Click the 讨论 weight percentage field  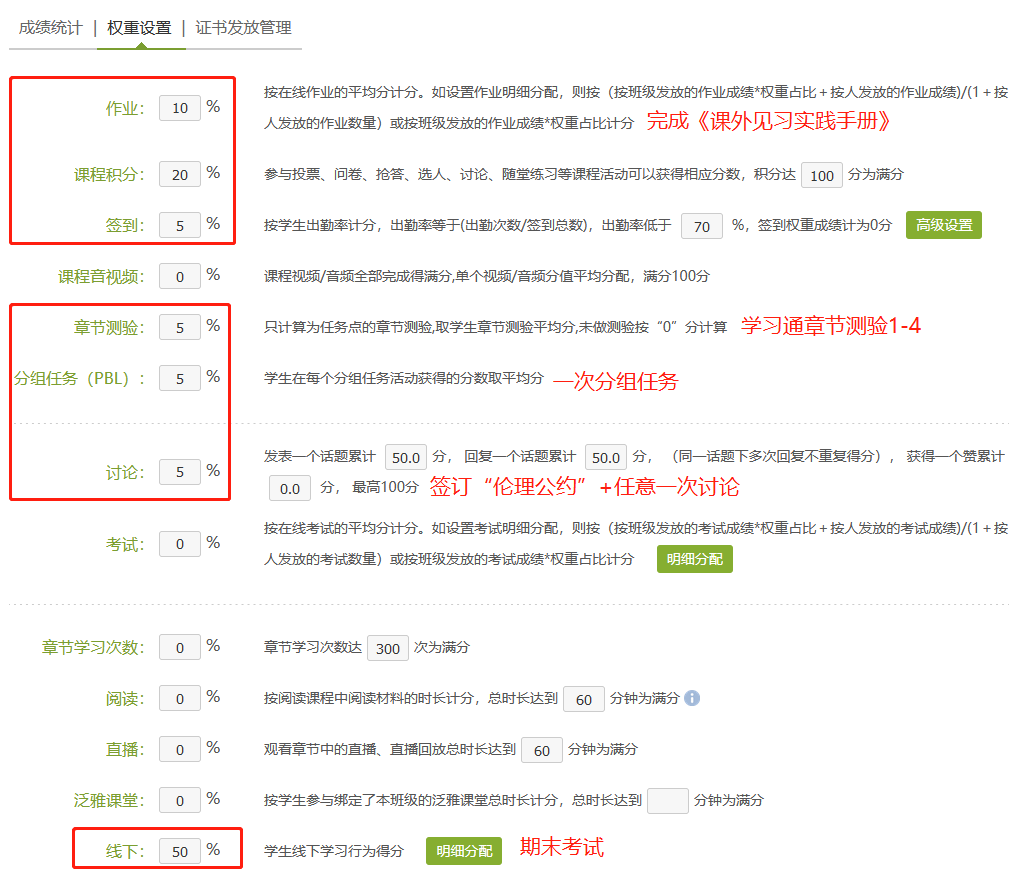(x=179, y=471)
